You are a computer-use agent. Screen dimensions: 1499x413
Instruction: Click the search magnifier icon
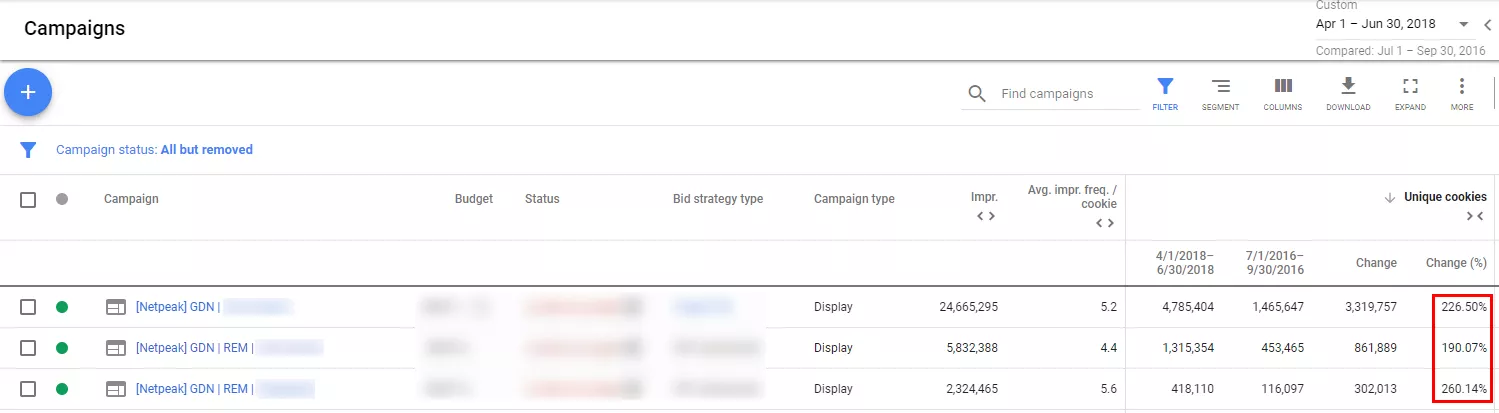point(977,94)
